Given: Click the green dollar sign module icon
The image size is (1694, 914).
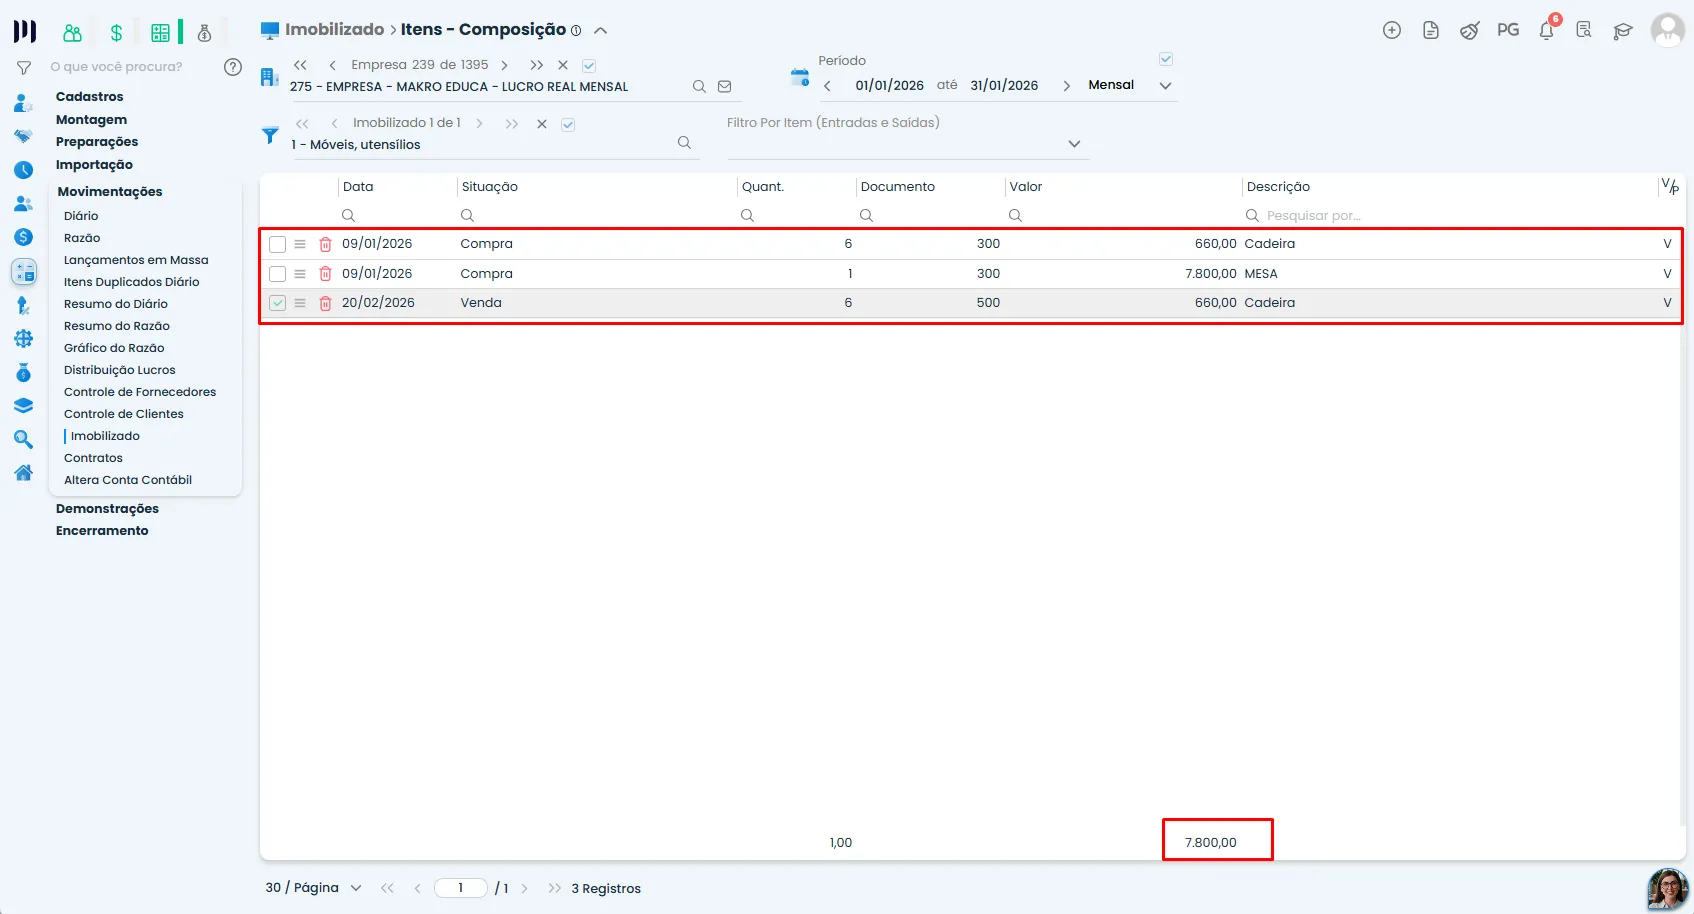Looking at the screenshot, I should pyautogui.click(x=116, y=33).
